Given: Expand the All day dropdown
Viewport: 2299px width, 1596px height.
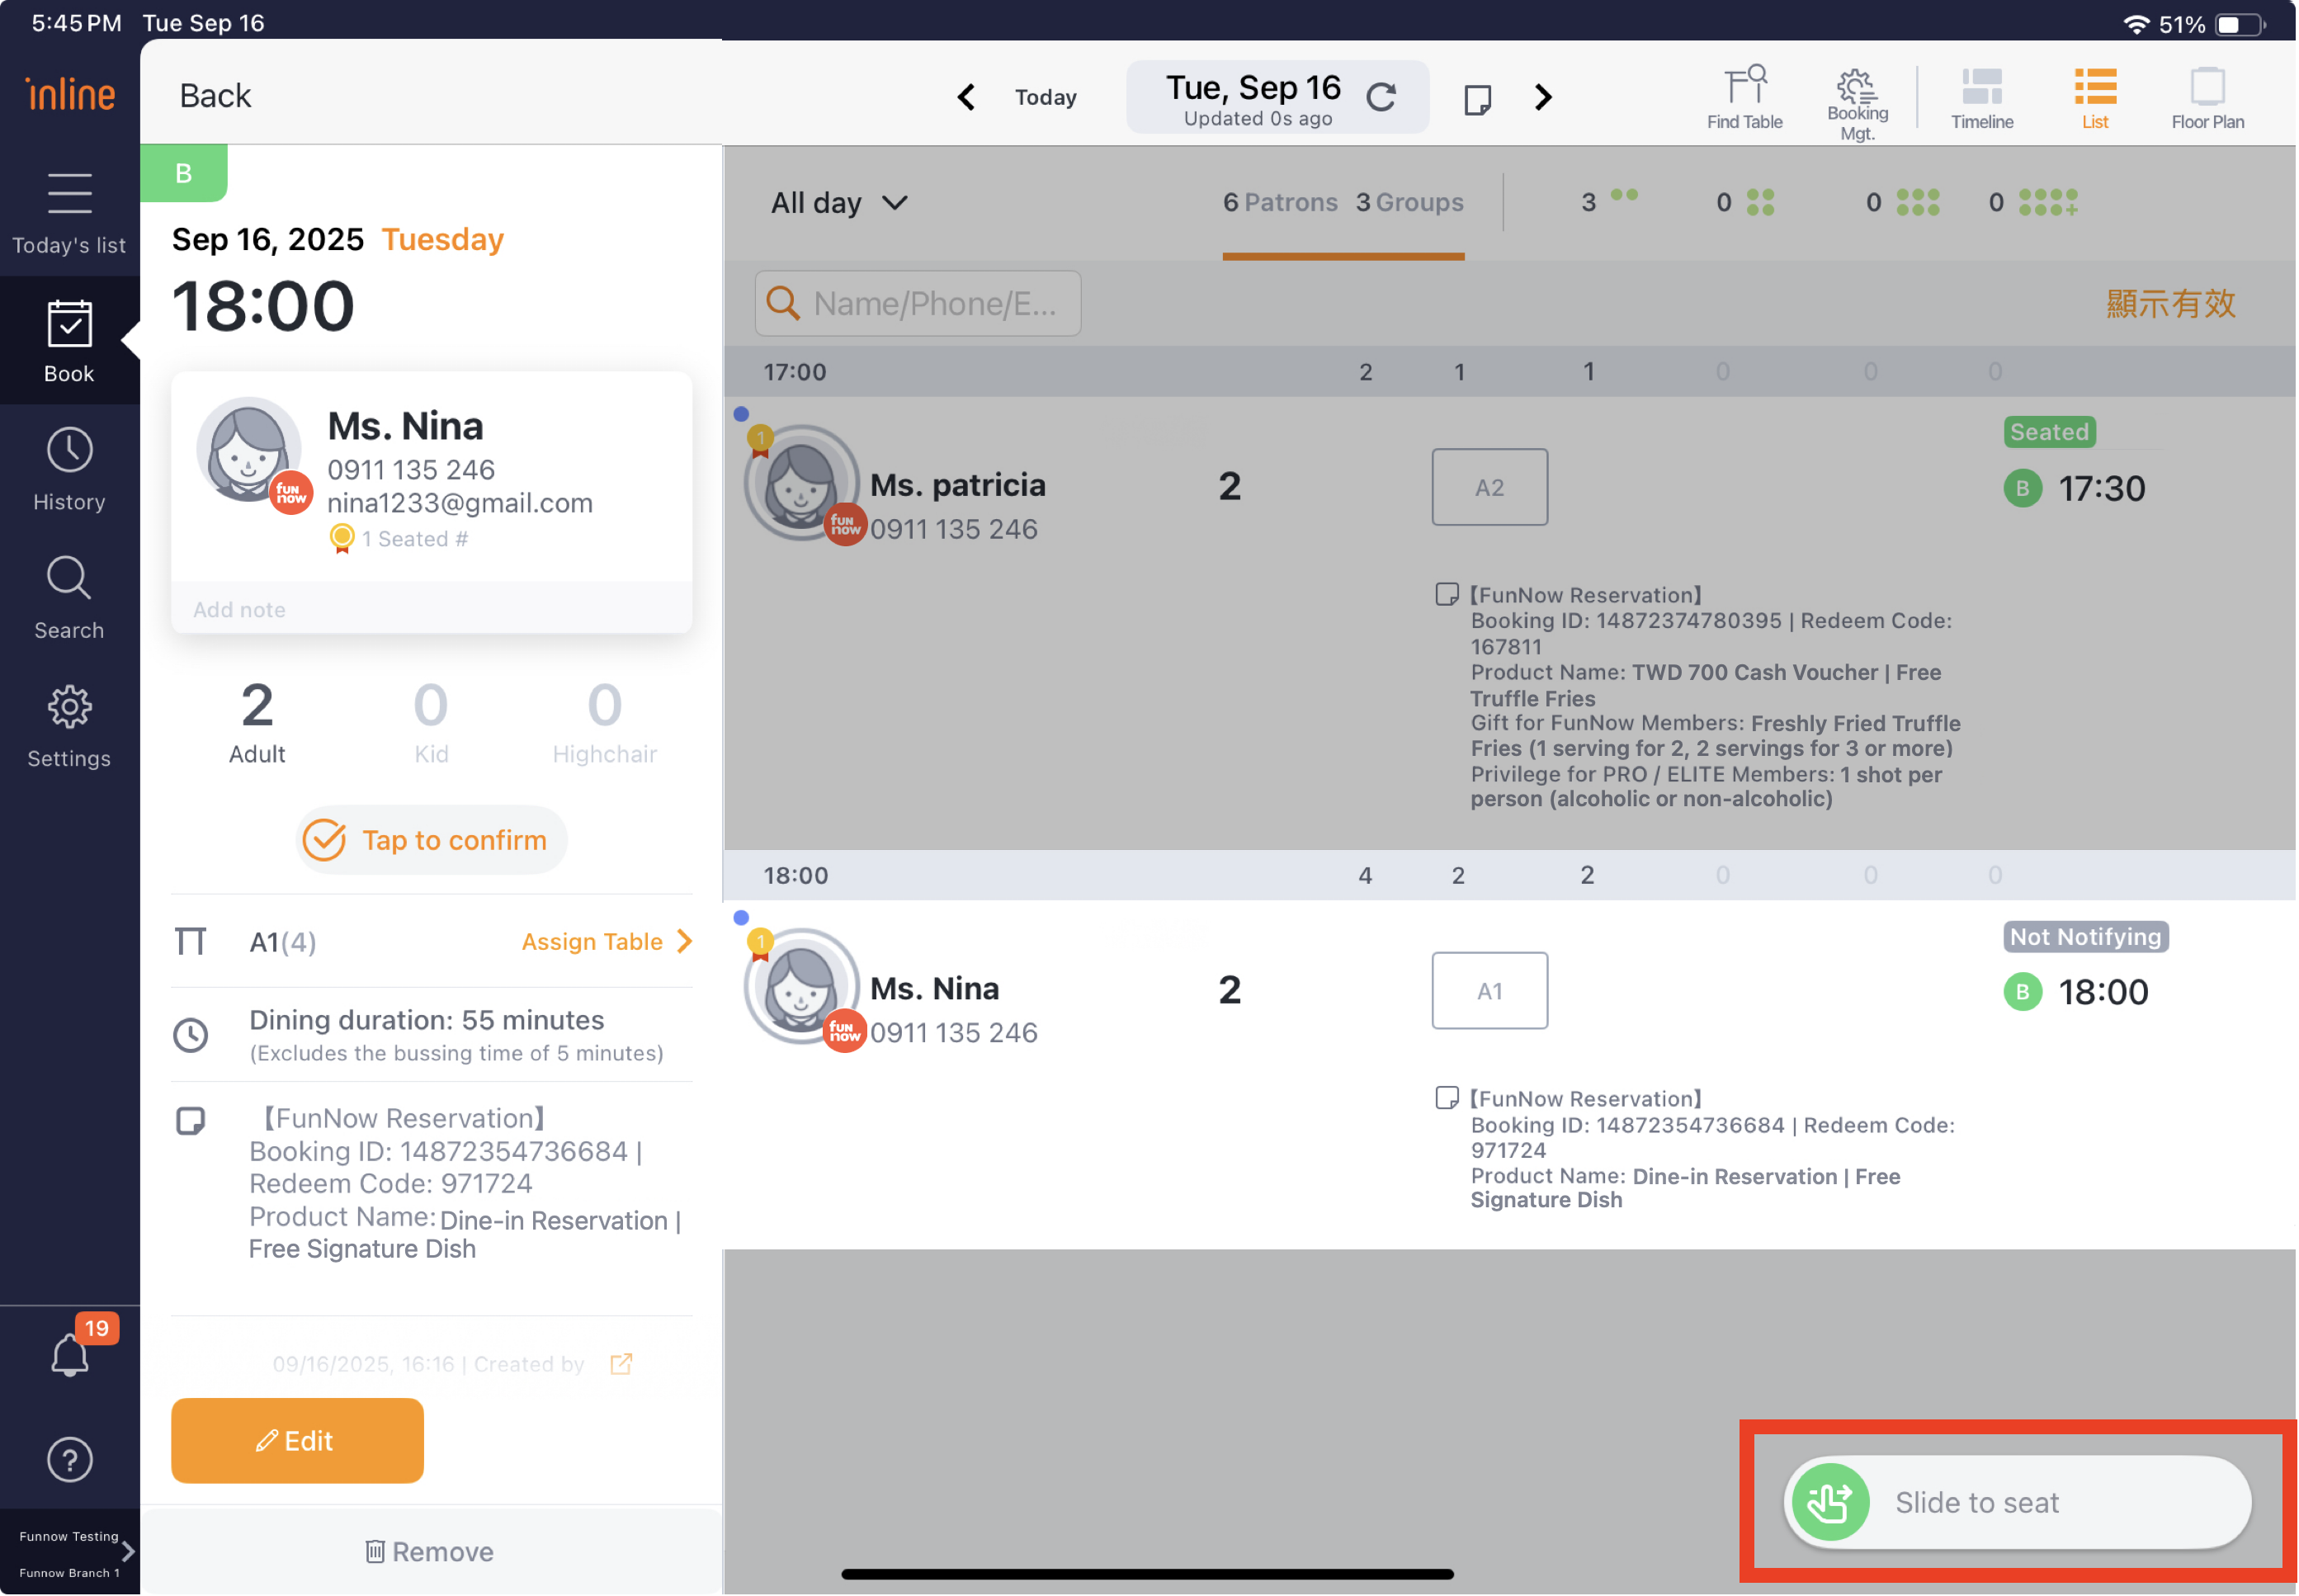Looking at the screenshot, I should coord(839,203).
